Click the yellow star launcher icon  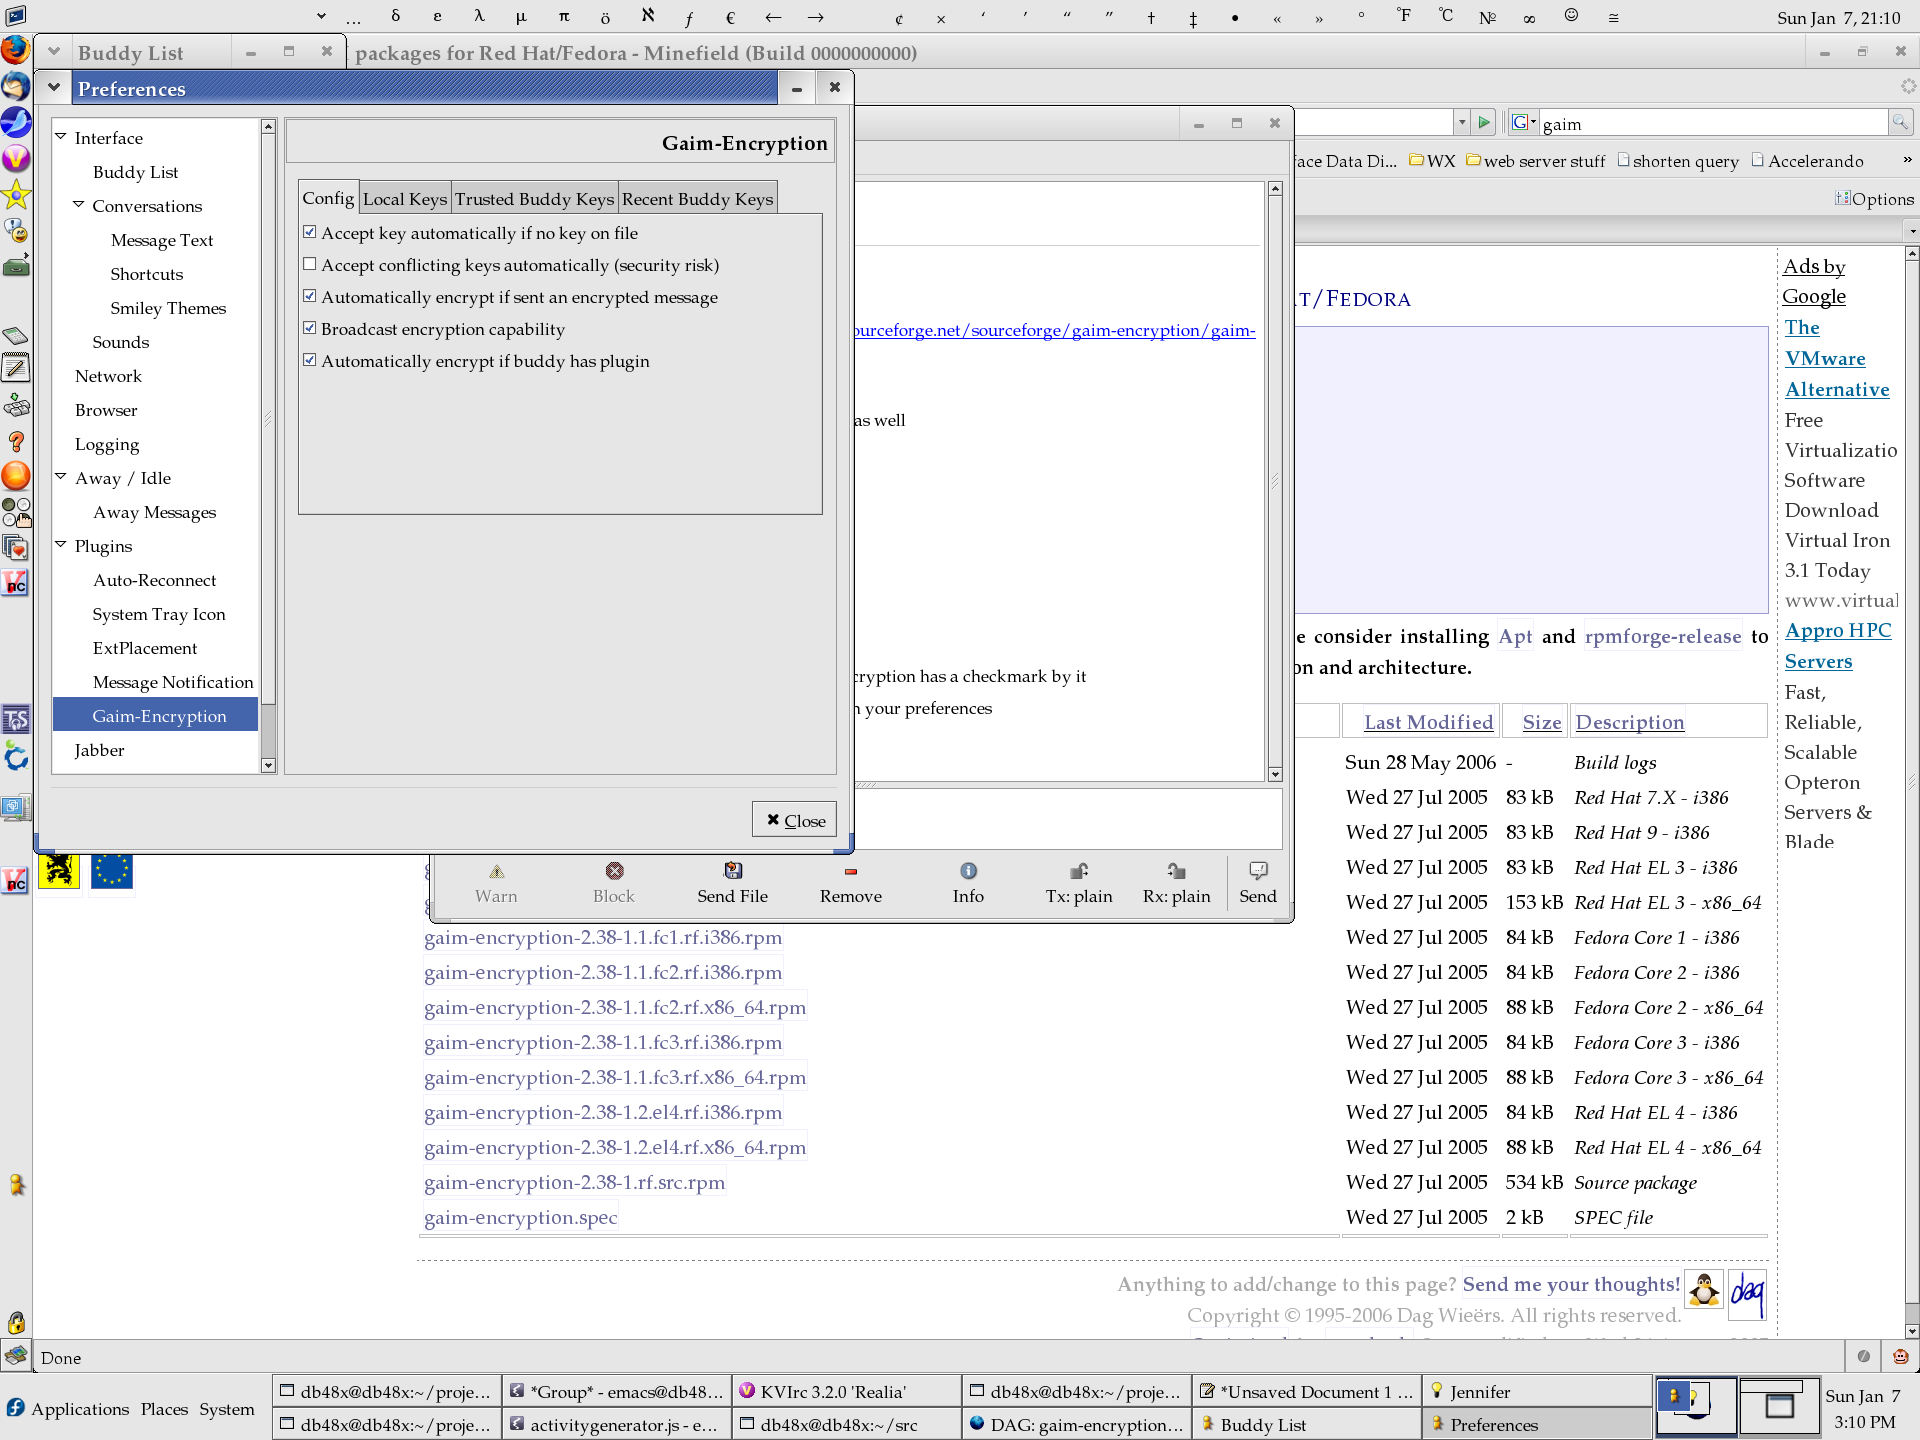coord(15,194)
